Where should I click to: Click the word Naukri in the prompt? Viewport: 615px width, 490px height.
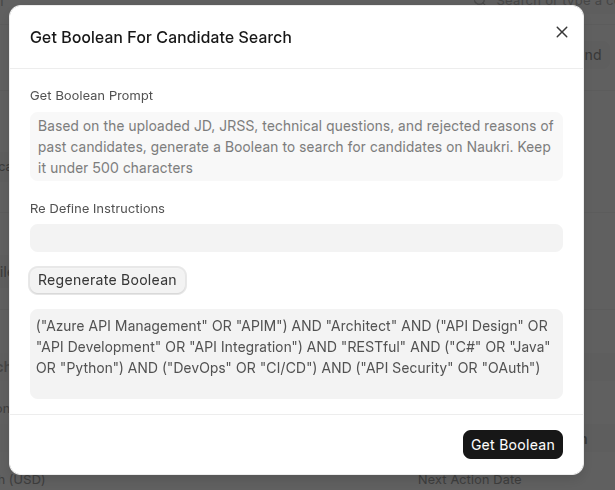(484, 148)
